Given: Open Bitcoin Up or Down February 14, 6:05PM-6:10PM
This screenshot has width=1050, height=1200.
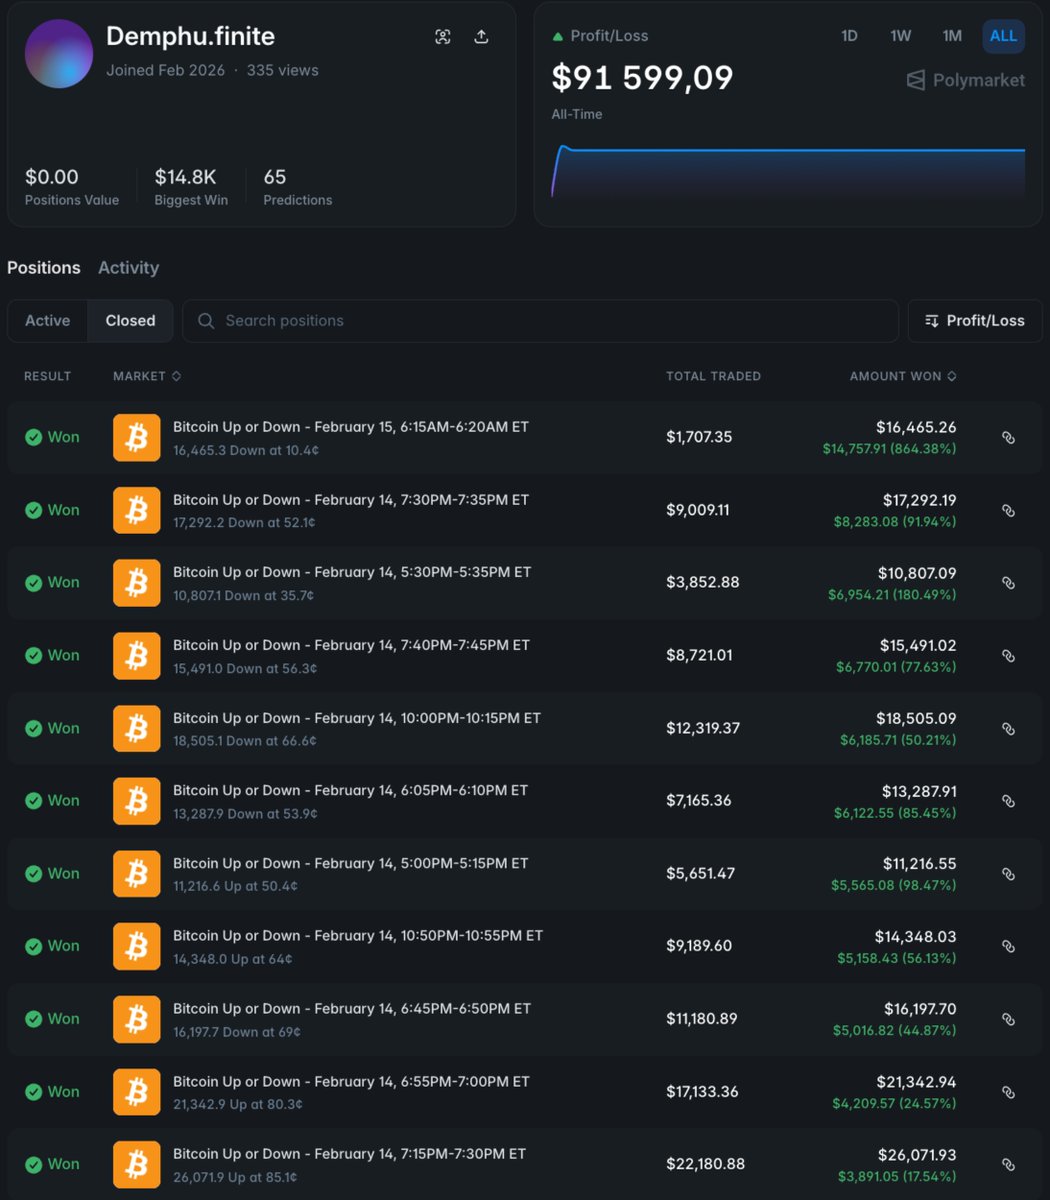Looking at the screenshot, I should pos(350,790).
